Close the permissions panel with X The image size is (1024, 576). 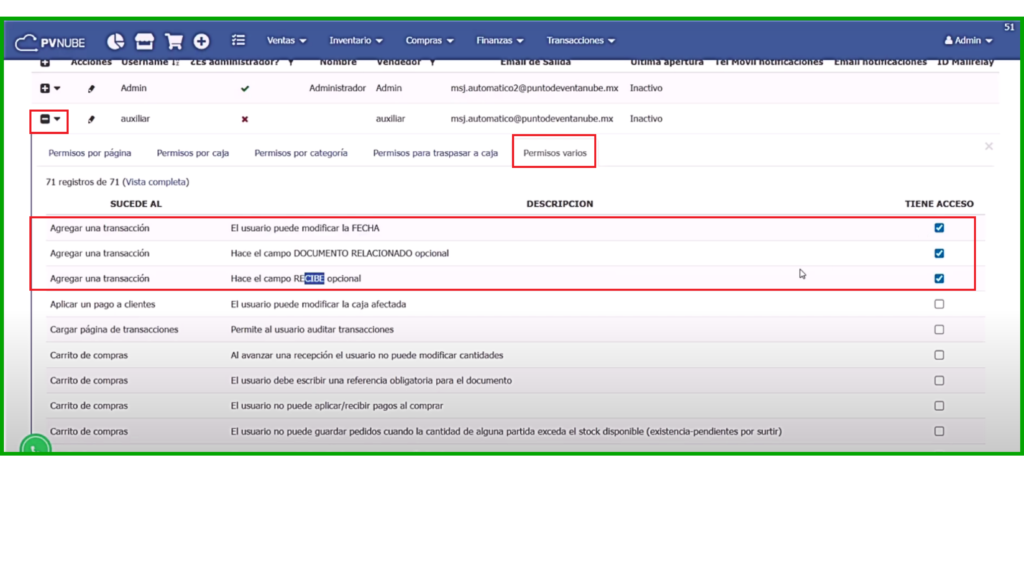[989, 147]
